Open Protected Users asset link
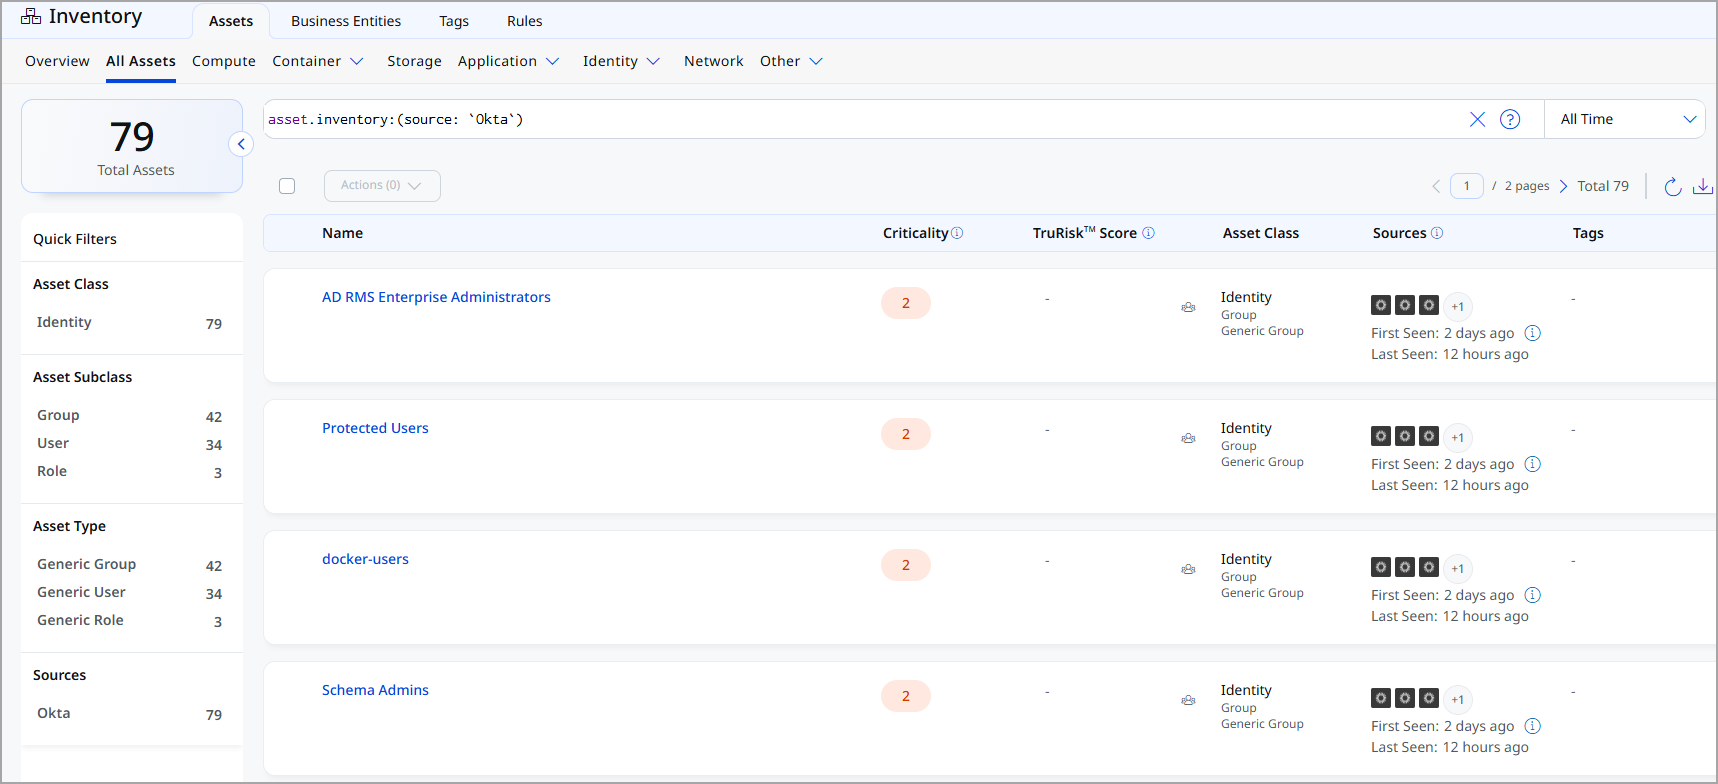This screenshot has width=1718, height=784. pyautogui.click(x=375, y=428)
